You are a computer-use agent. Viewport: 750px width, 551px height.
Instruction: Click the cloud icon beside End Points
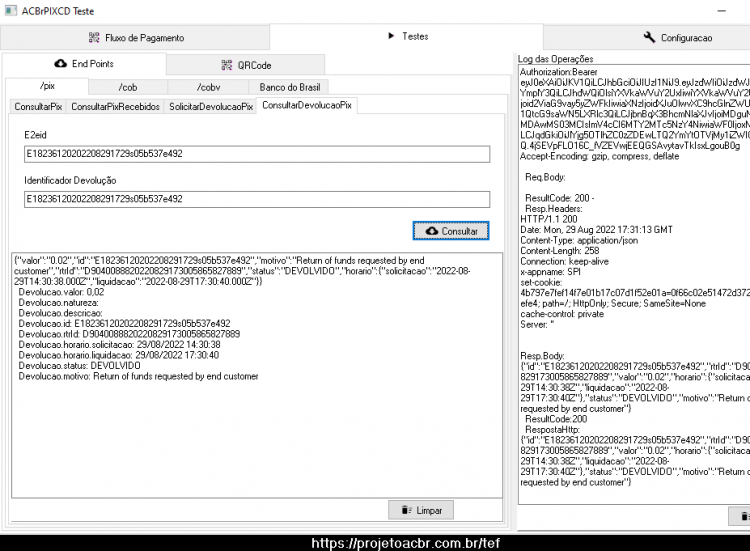(x=61, y=64)
